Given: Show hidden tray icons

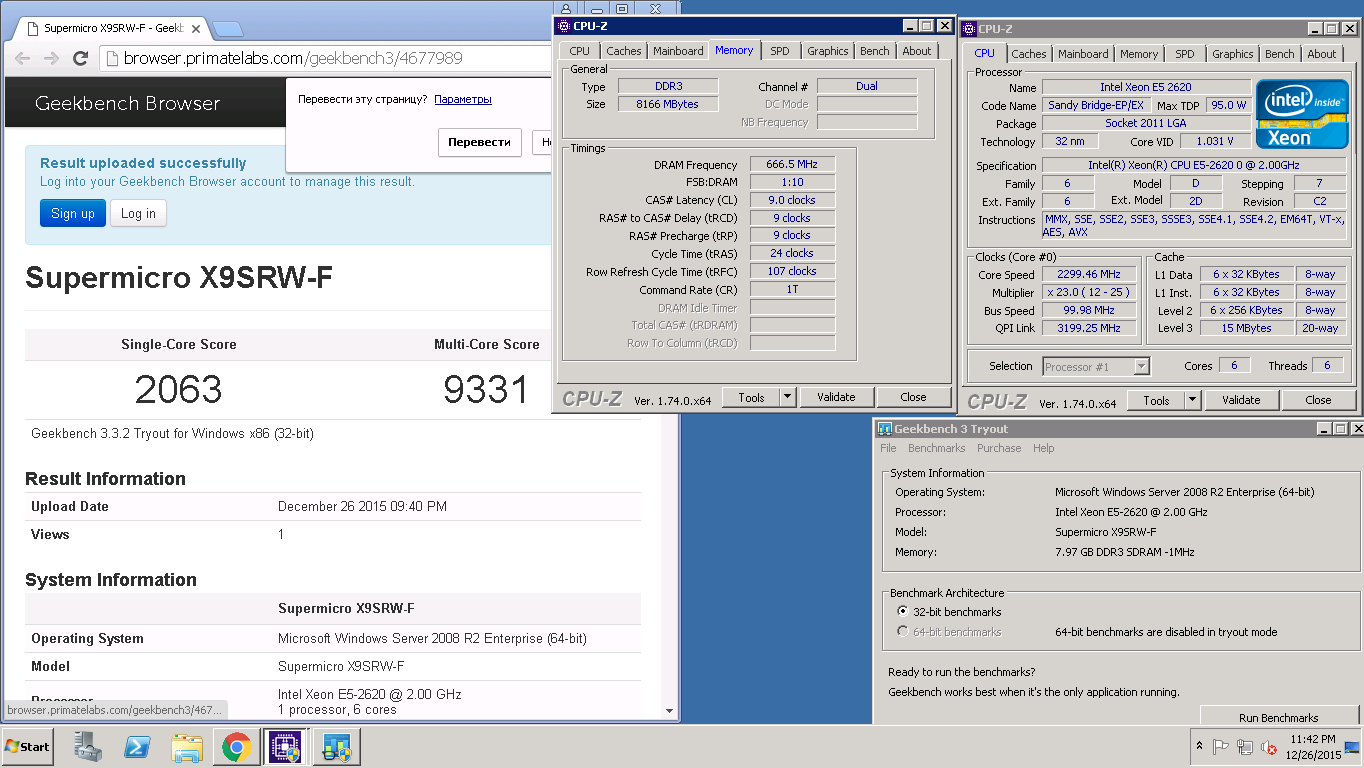Looking at the screenshot, I should click(1199, 747).
